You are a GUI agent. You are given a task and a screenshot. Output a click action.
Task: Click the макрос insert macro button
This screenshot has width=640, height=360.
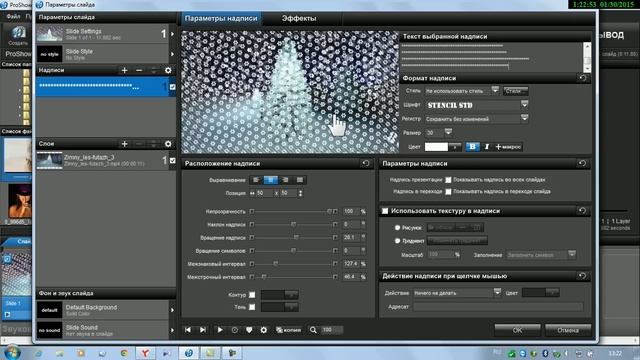tap(508, 147)
